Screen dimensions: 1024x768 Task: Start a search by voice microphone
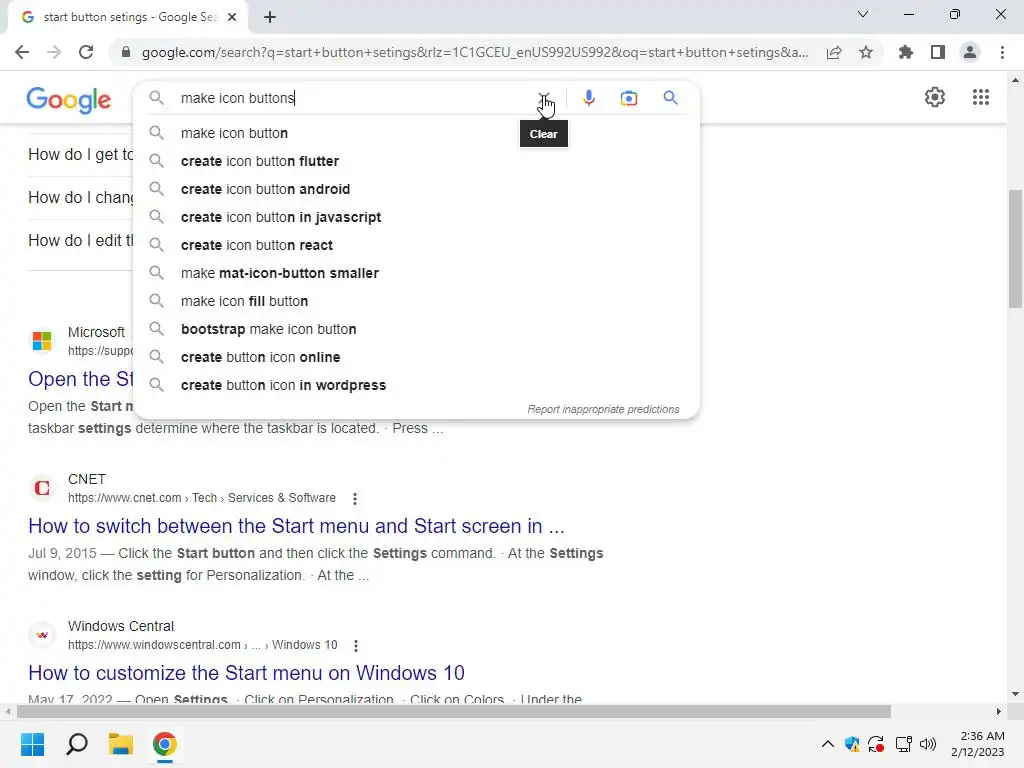[588, 98]
